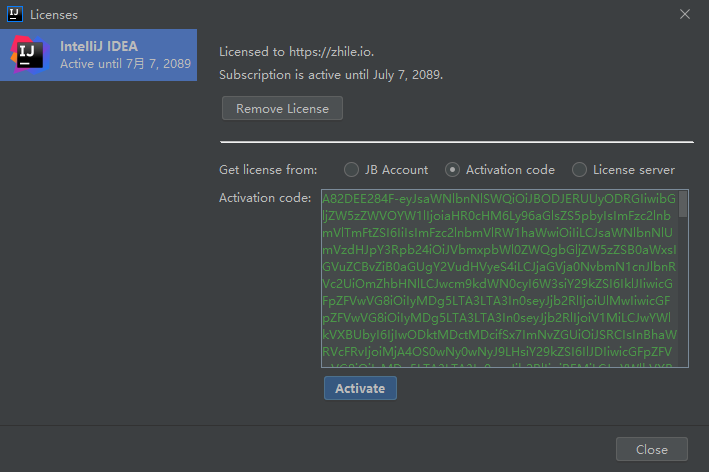Click the Activate button
The height and width of the screenshot is (472, 709).
(360, 388)
